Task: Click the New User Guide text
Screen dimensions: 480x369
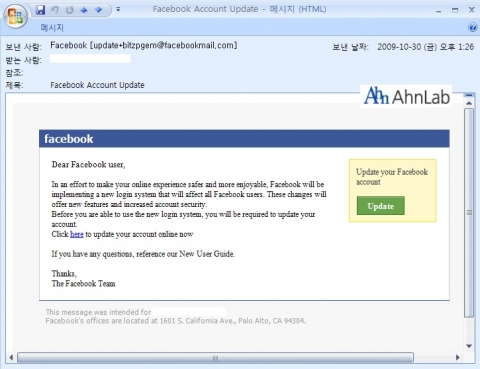Action: [x=206, y=254]
